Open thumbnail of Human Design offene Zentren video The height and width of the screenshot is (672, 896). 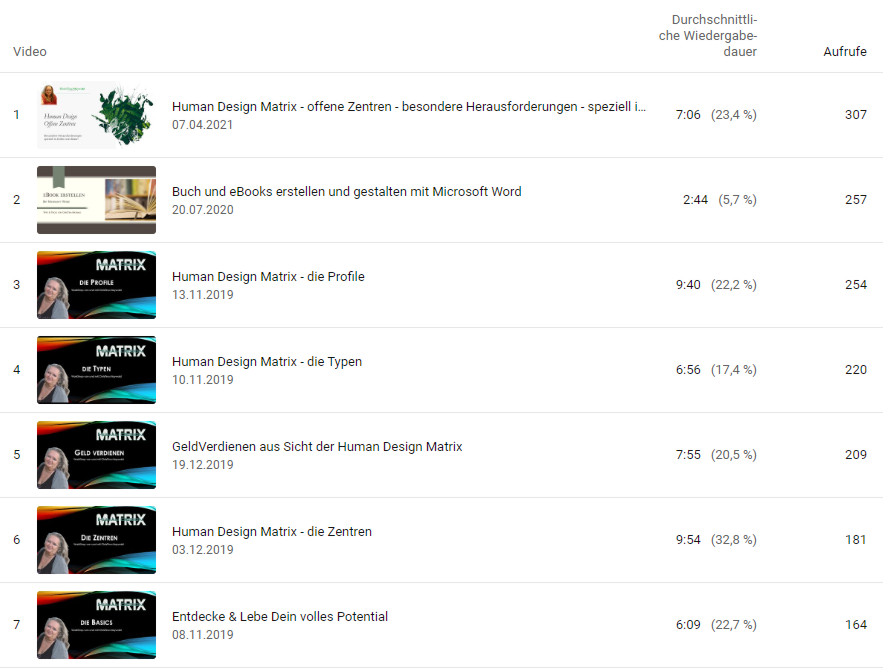pos(96,115)
